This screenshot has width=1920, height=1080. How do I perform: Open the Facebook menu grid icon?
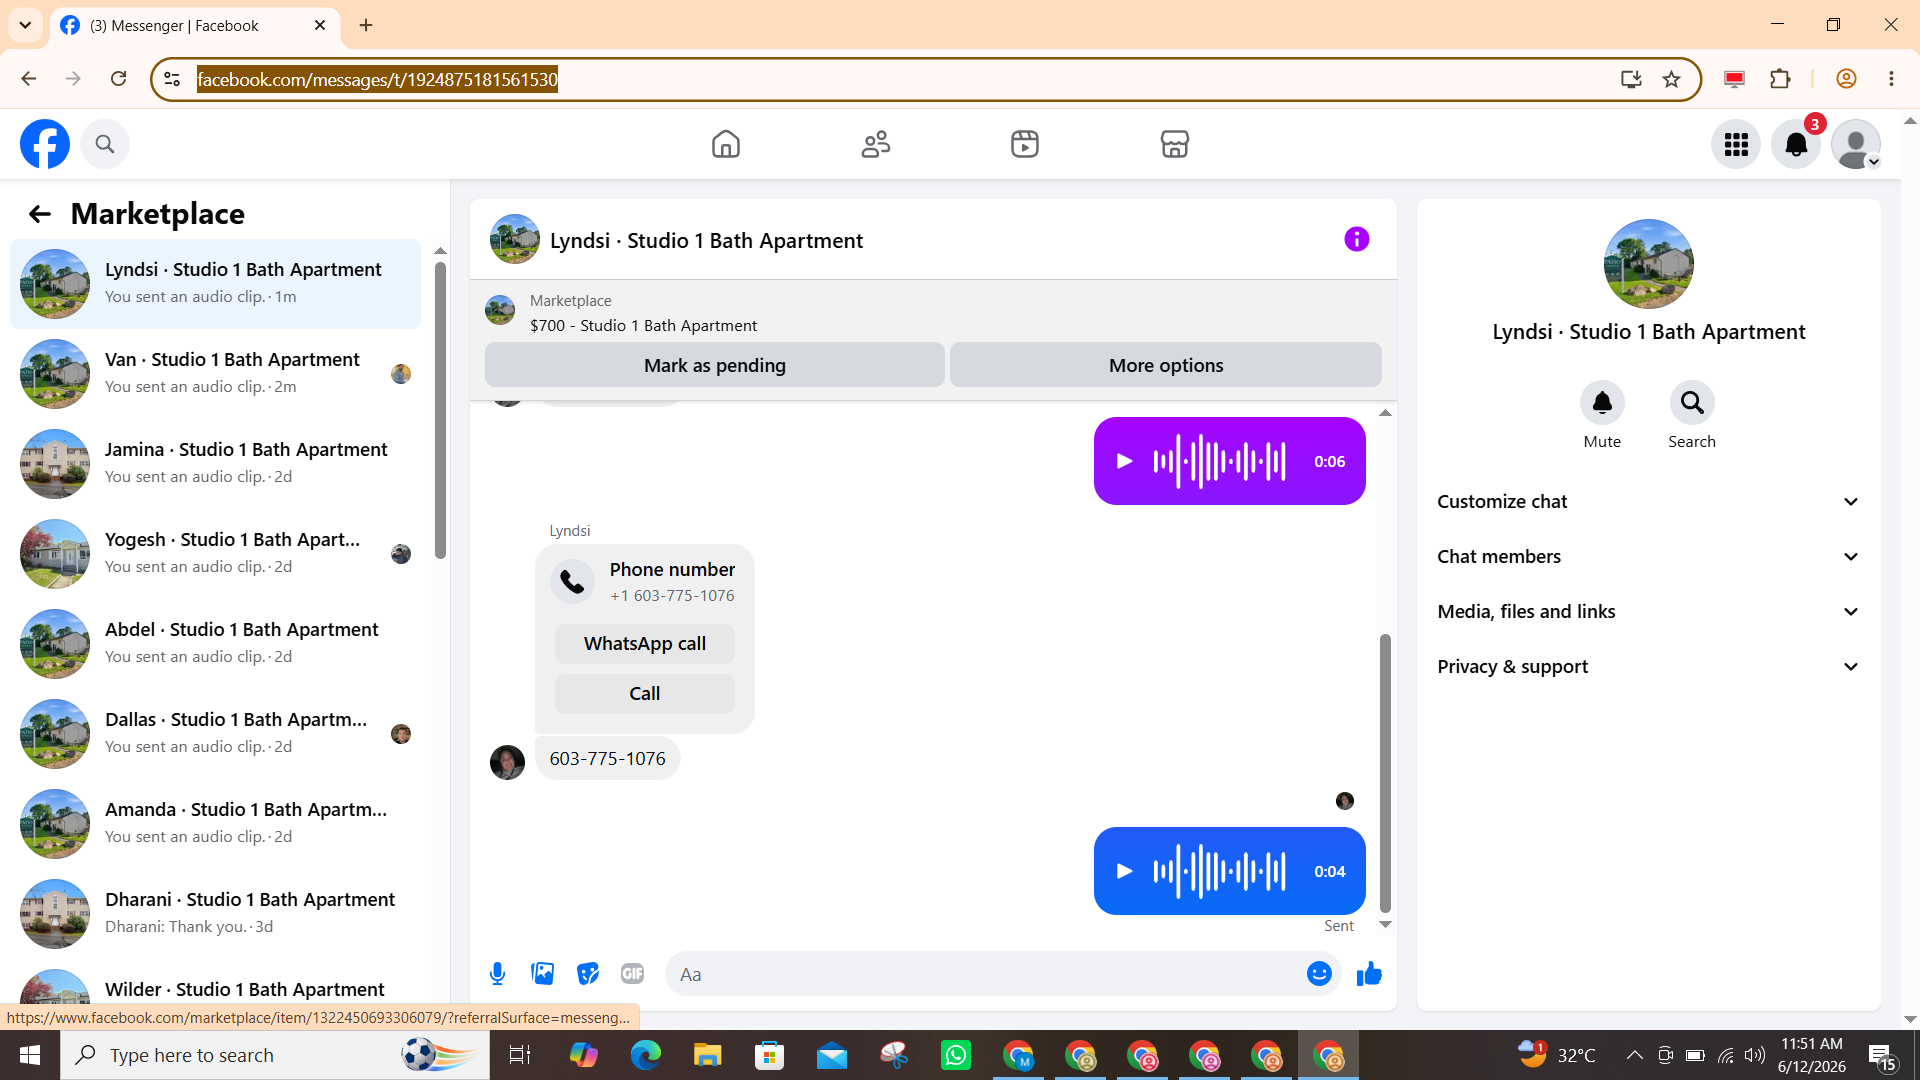click(1736, 145)
